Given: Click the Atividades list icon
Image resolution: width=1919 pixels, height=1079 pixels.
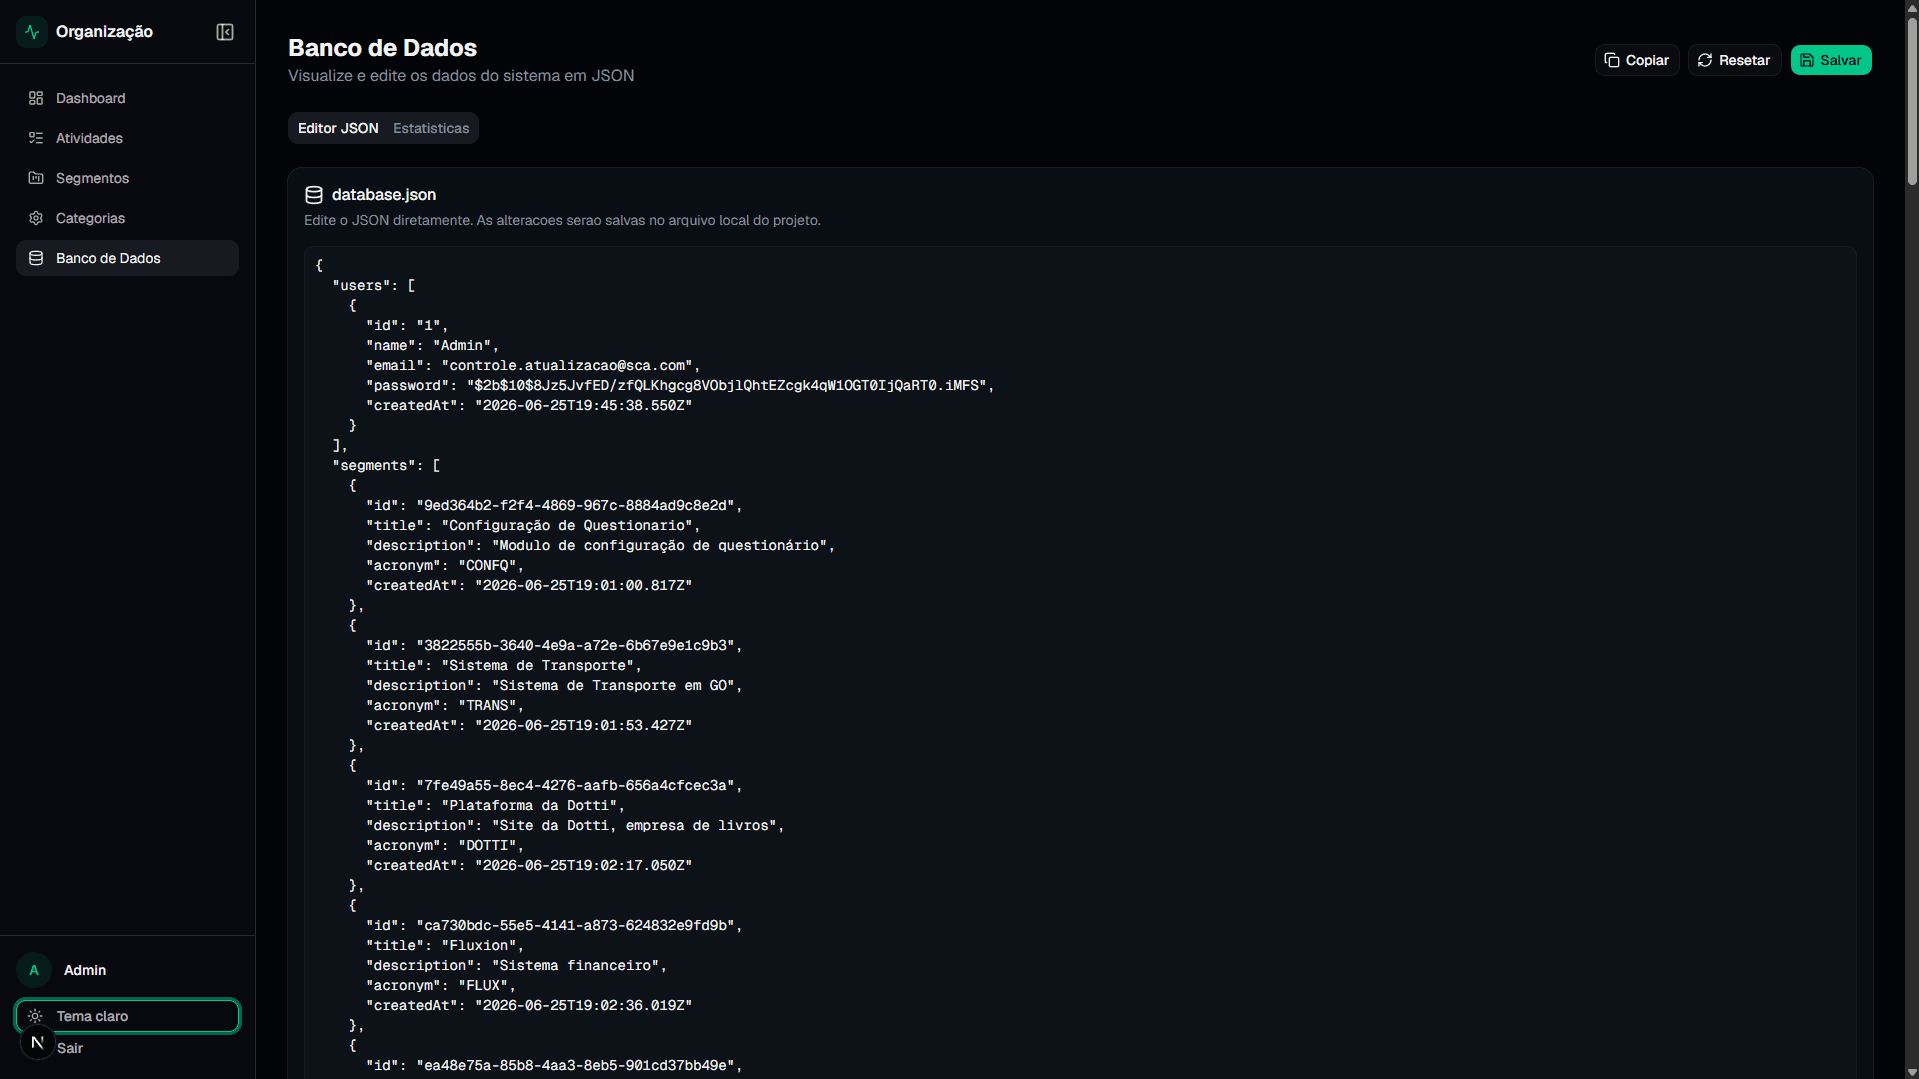Looking at the screenshot, I should [x=36, y=138].
